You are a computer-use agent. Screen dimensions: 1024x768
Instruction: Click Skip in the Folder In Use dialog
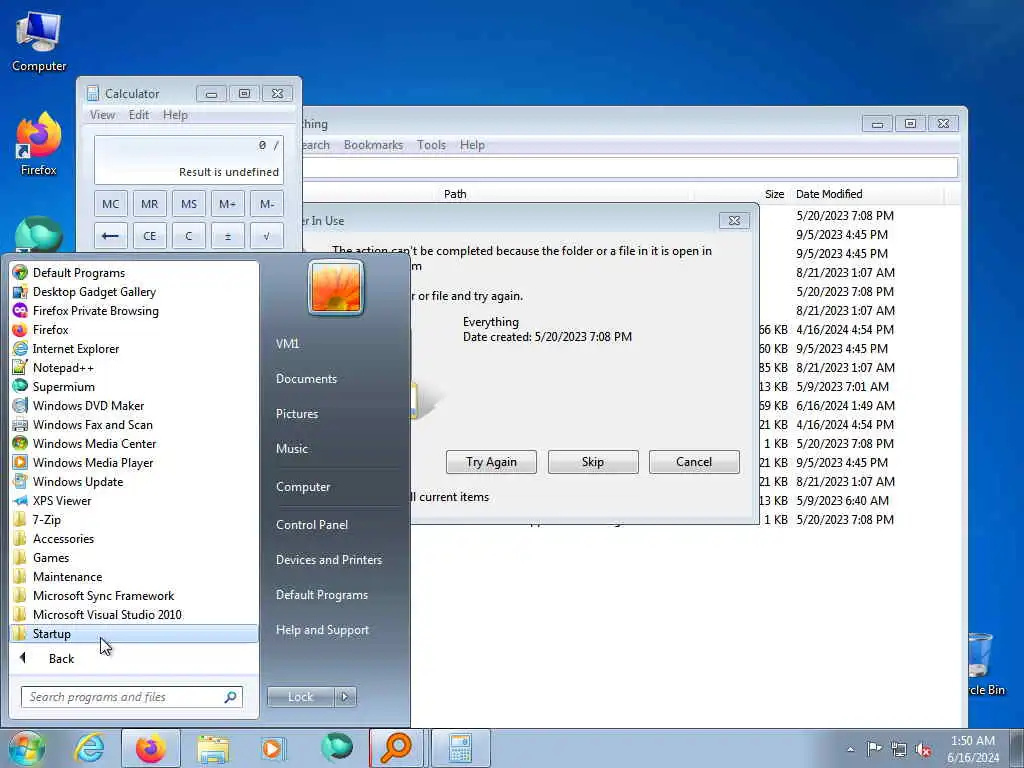point(593,462)
